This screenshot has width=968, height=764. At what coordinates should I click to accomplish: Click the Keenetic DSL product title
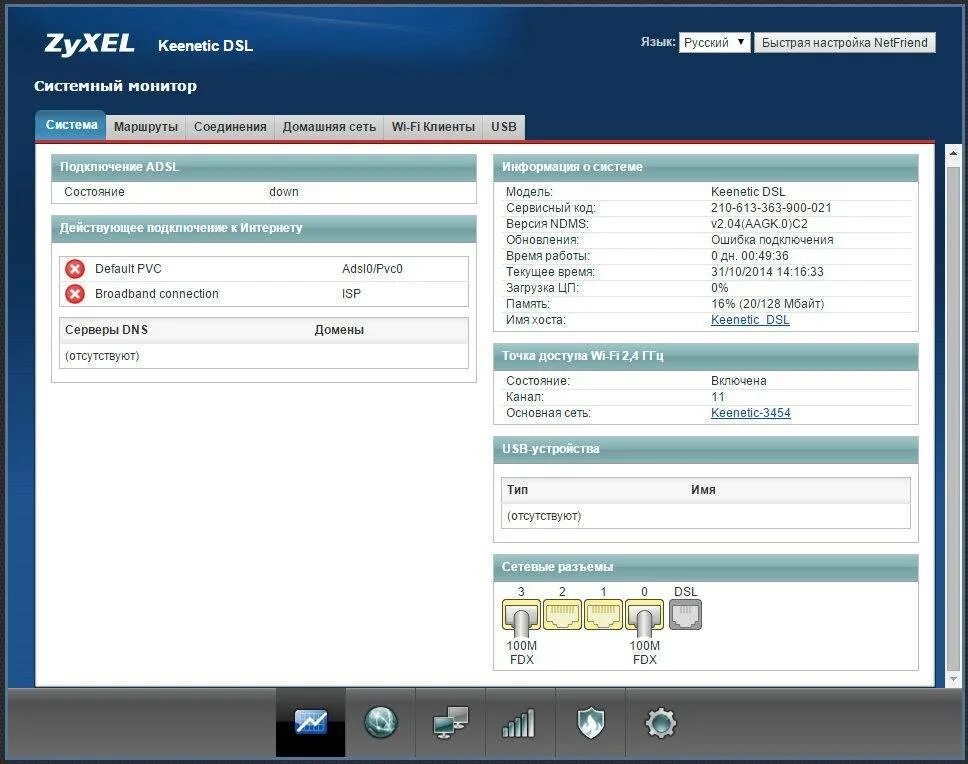pos(205,46)
